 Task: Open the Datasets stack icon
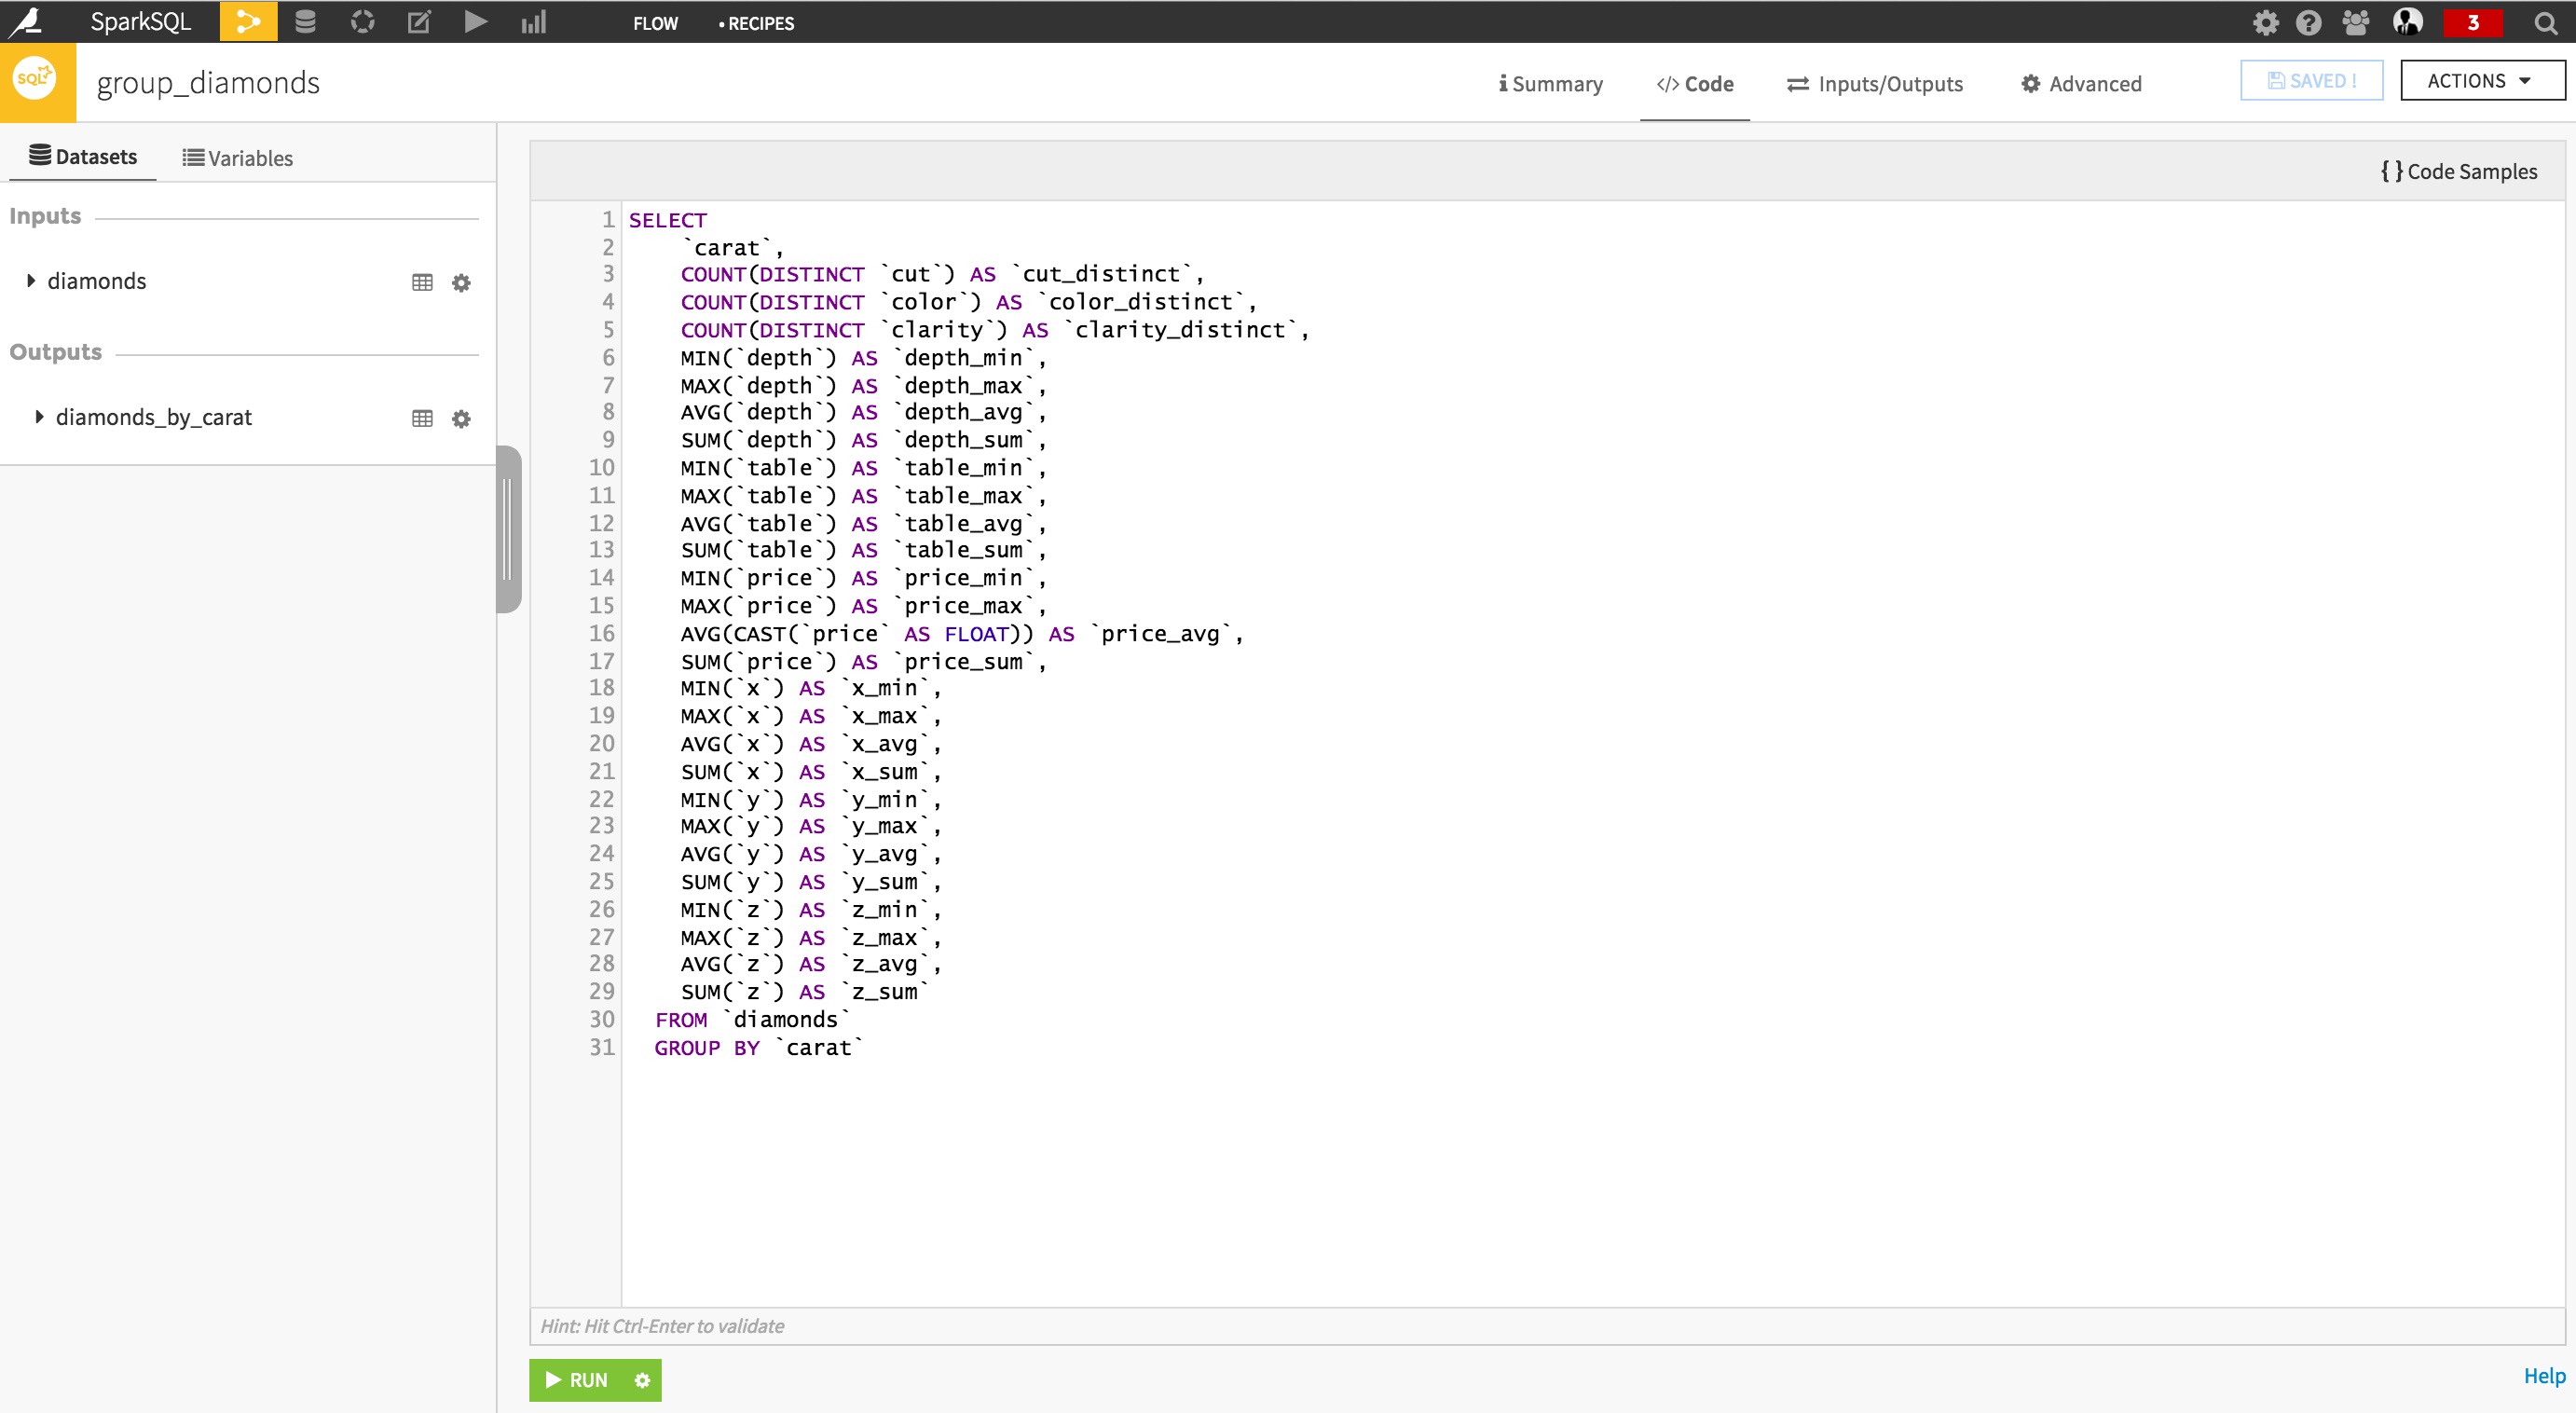305,22
